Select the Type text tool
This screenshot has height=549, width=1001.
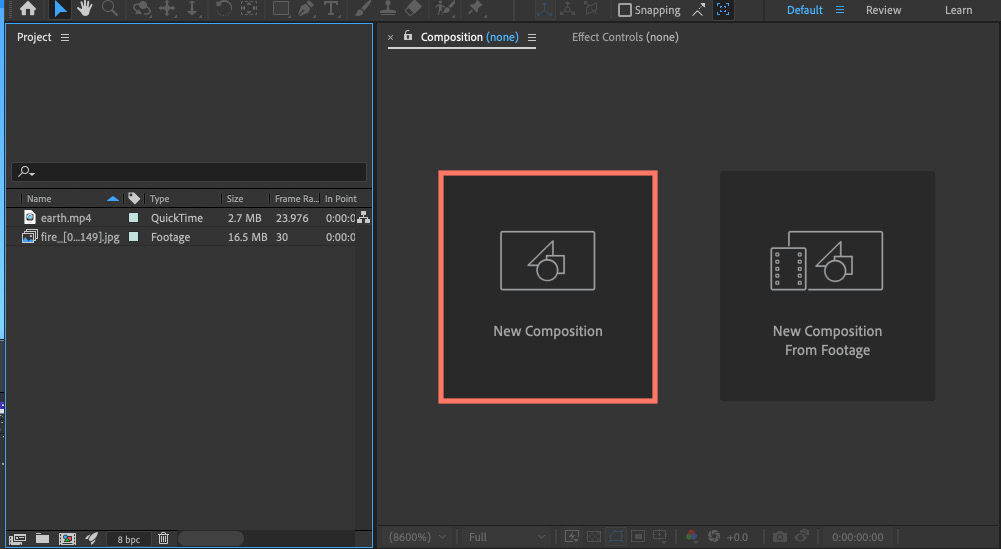pos(331,9)
